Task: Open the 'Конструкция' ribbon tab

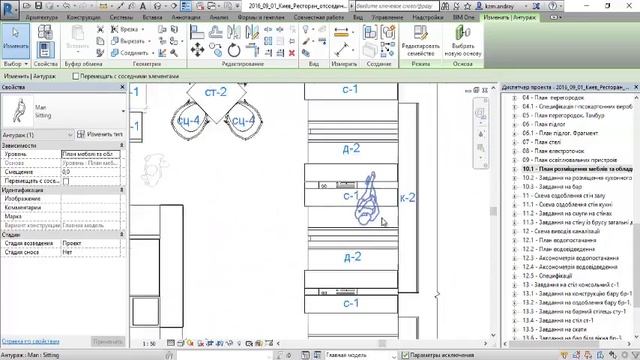Action: (x=83, y=18)
